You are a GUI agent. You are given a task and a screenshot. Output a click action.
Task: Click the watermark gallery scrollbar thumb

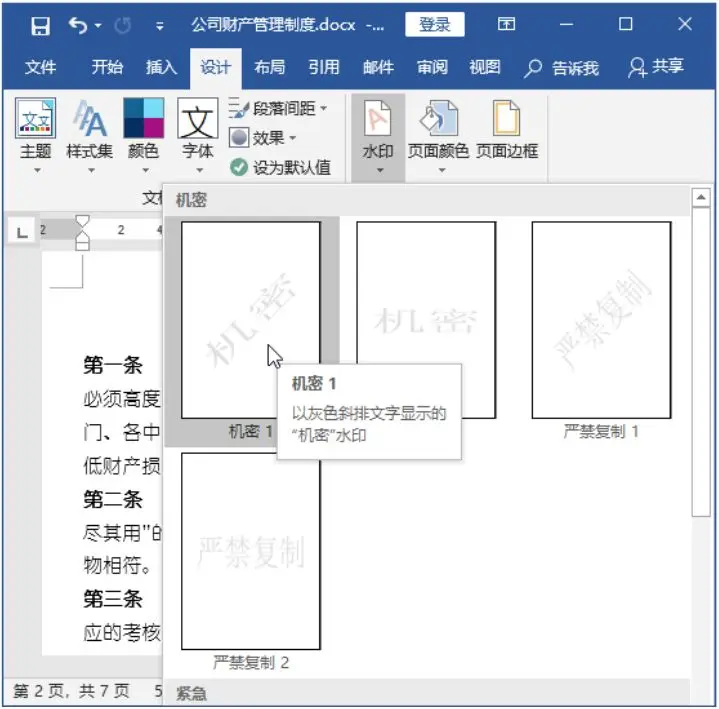(701, 362)
